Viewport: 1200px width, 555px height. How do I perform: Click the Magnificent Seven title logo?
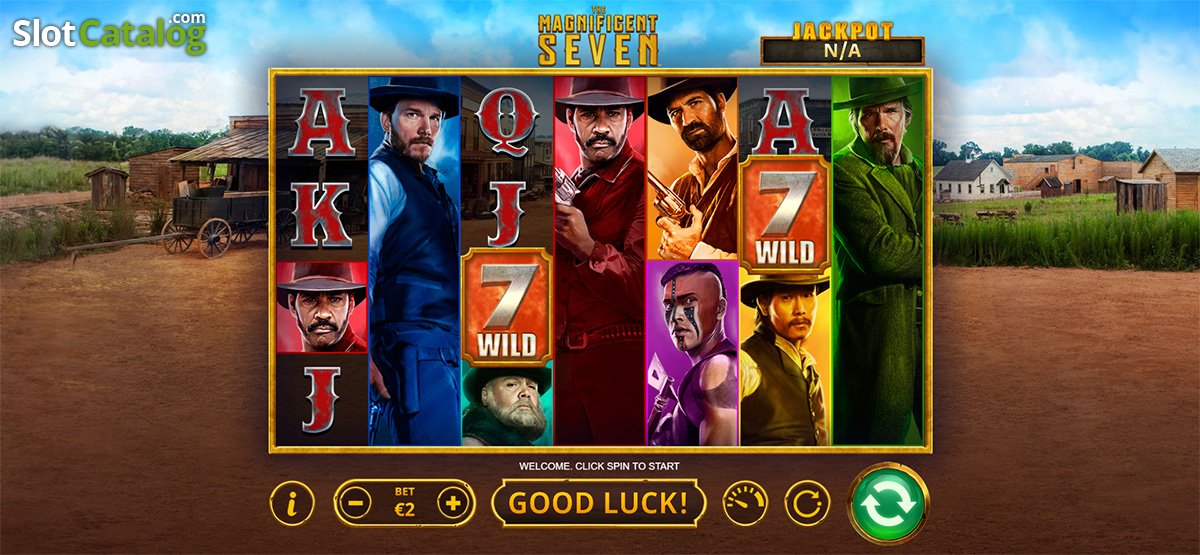[599, 36]
